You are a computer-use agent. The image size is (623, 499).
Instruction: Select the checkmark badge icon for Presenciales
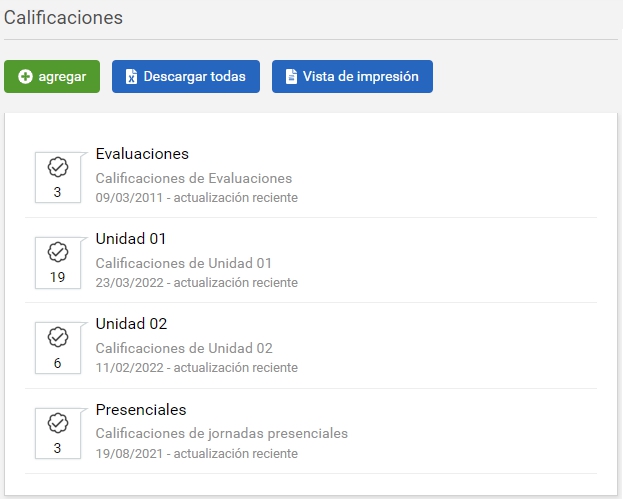[x=57, y=422]
